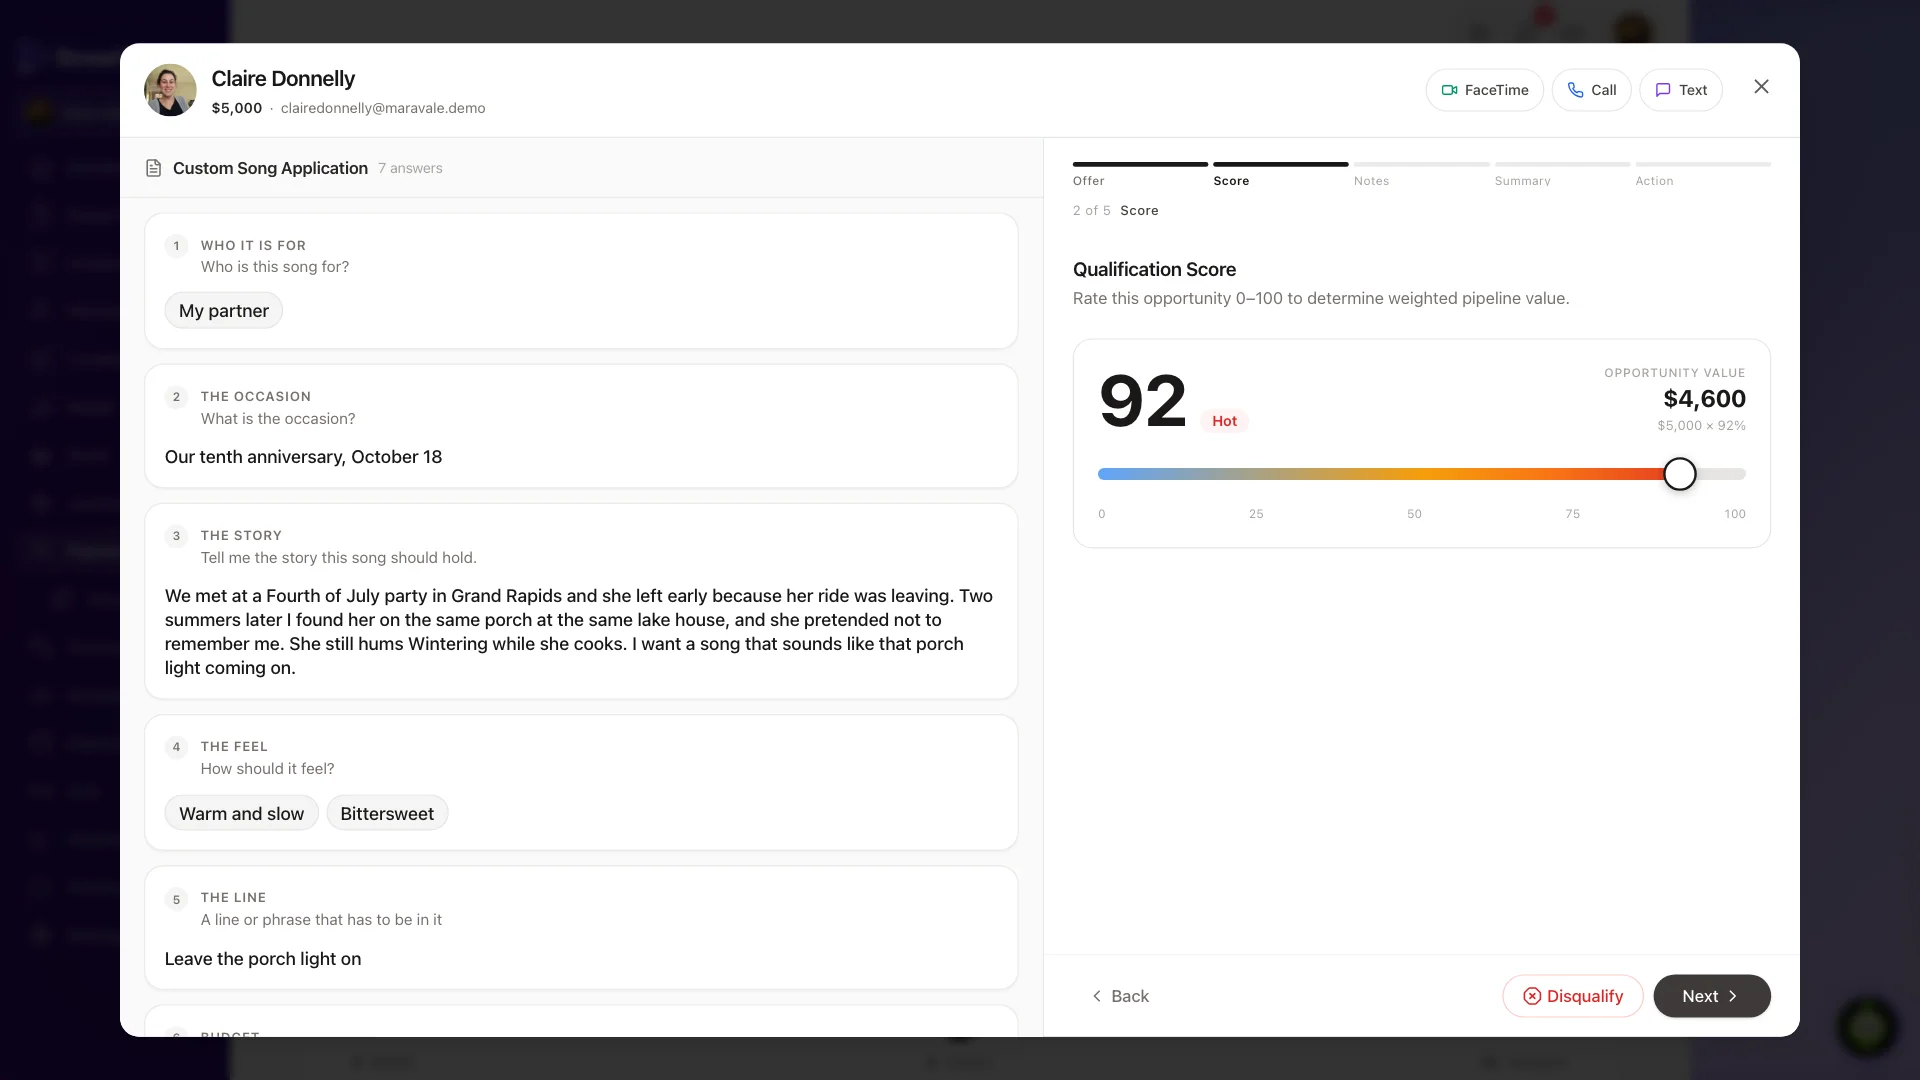The width and height of the screenshot is (1920, 1080).
Task: Click the 'My partner' answer chip
Action: tap(224, 311)
